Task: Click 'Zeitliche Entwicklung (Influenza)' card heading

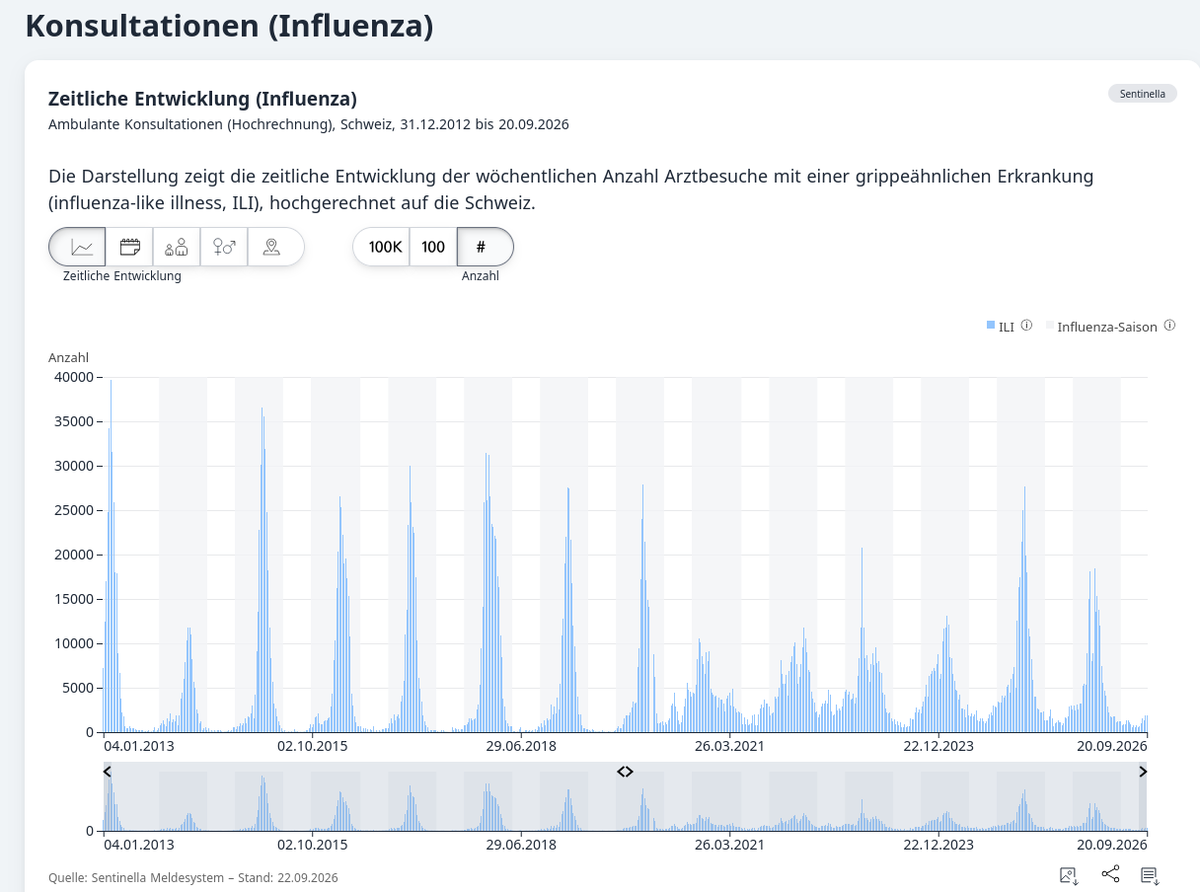Action: pos(203,98)
